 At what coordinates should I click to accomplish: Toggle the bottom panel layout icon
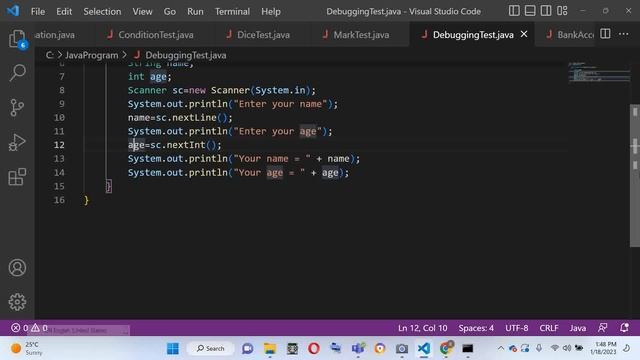pos(530,11)
